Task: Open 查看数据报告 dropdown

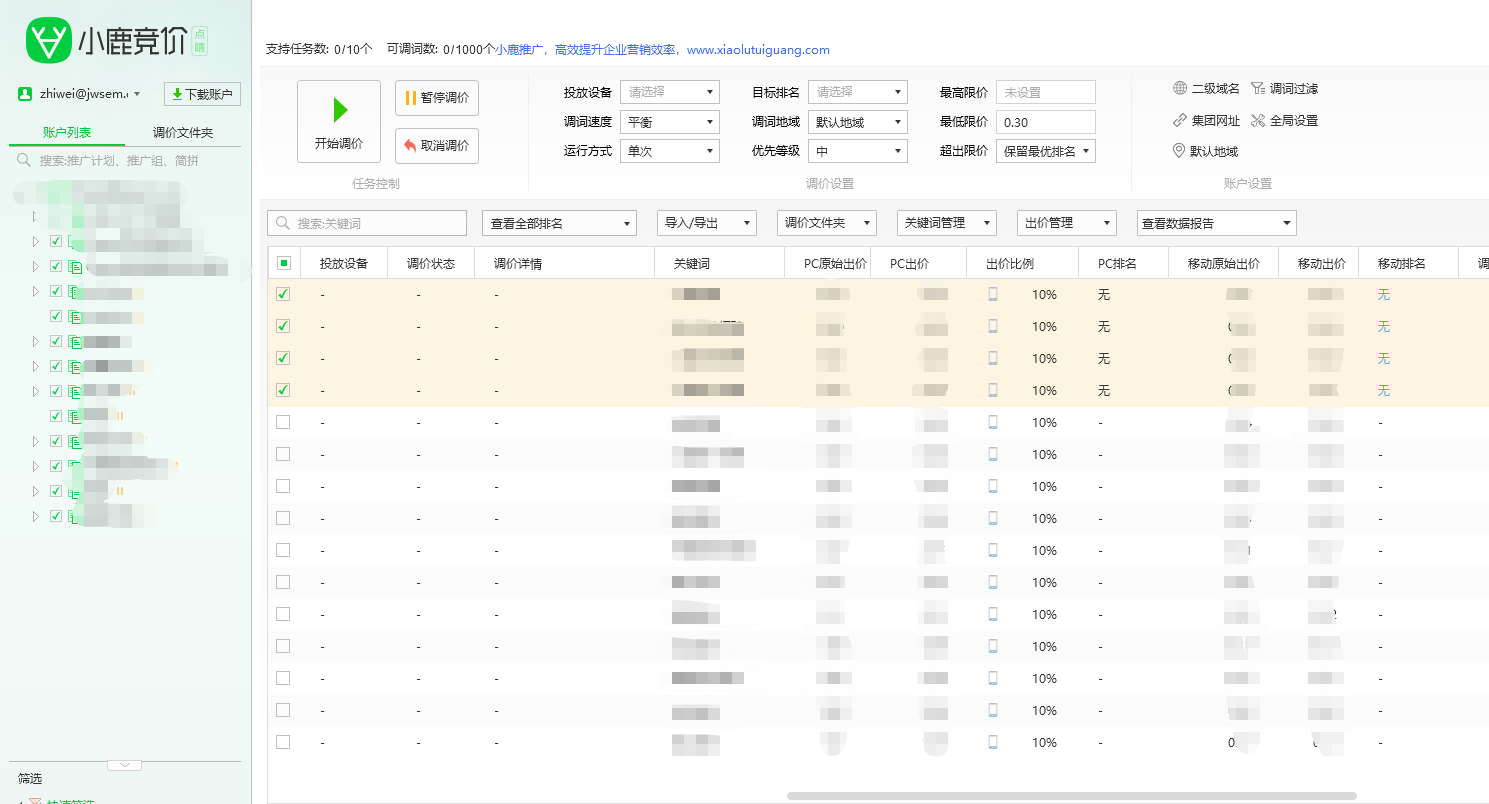Action: tap(1217, 223)
